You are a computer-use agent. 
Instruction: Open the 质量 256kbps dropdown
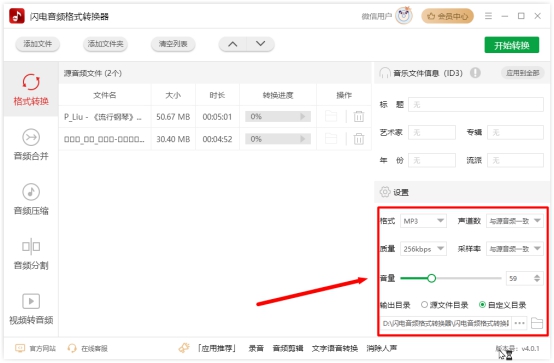423,249
